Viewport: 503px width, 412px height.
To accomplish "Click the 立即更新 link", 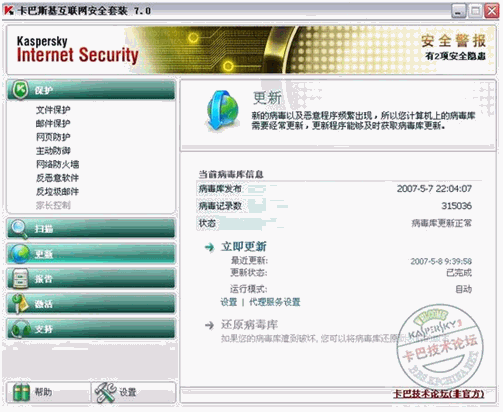I will (243, 247).
